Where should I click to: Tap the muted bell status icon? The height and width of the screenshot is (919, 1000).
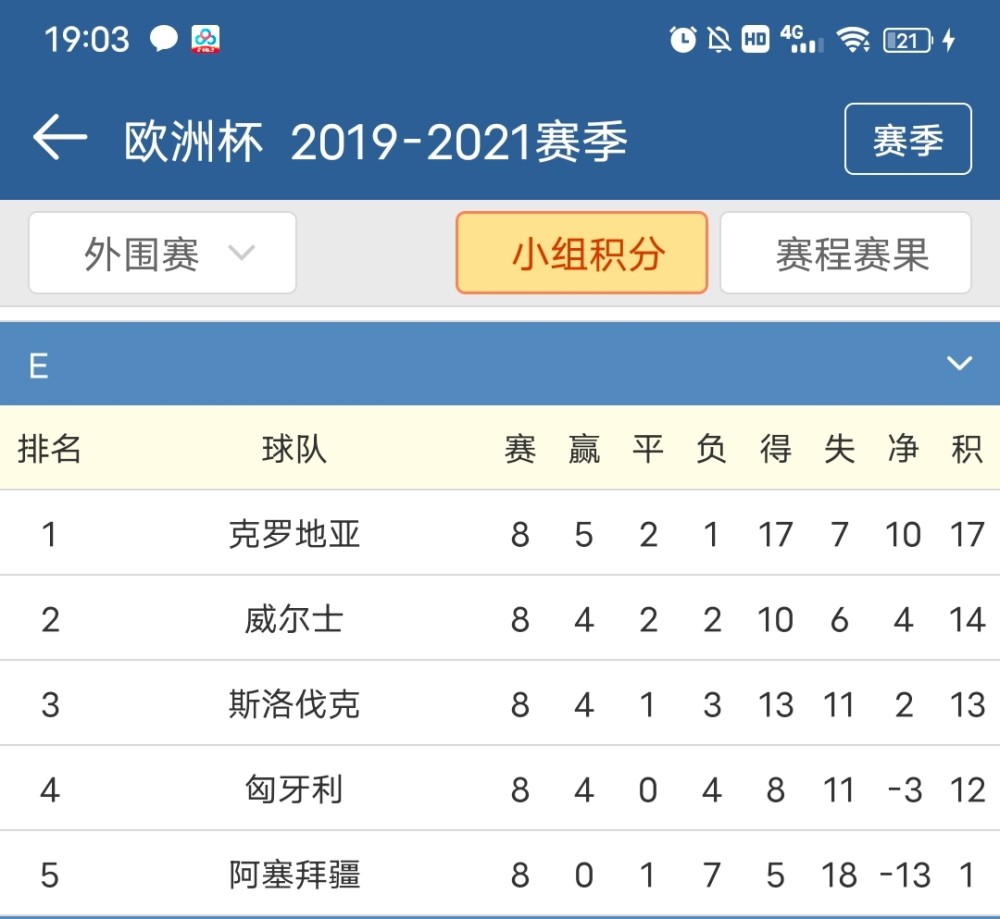pyautogui.click(x=718, y=40)
